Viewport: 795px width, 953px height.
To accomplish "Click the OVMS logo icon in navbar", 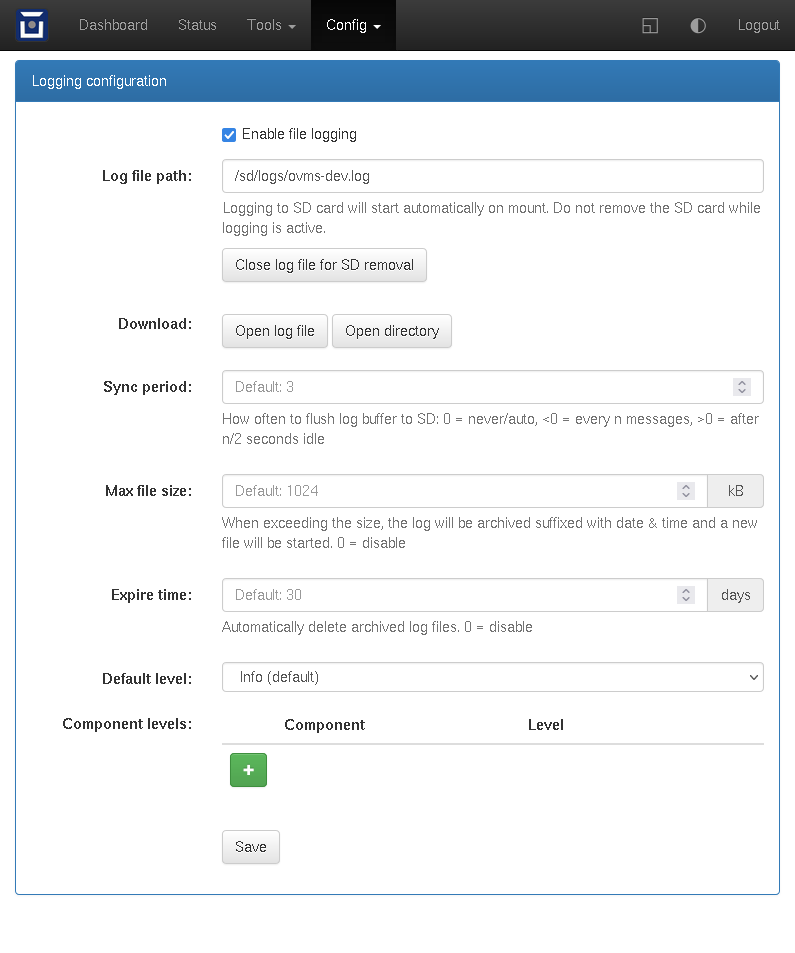I will (x=32, y=25).
